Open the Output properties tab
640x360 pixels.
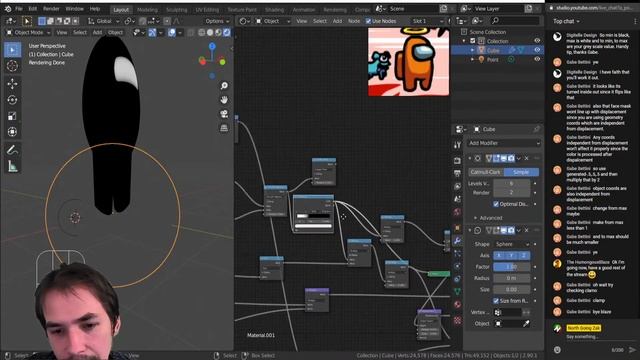click(x=457, y=173)
